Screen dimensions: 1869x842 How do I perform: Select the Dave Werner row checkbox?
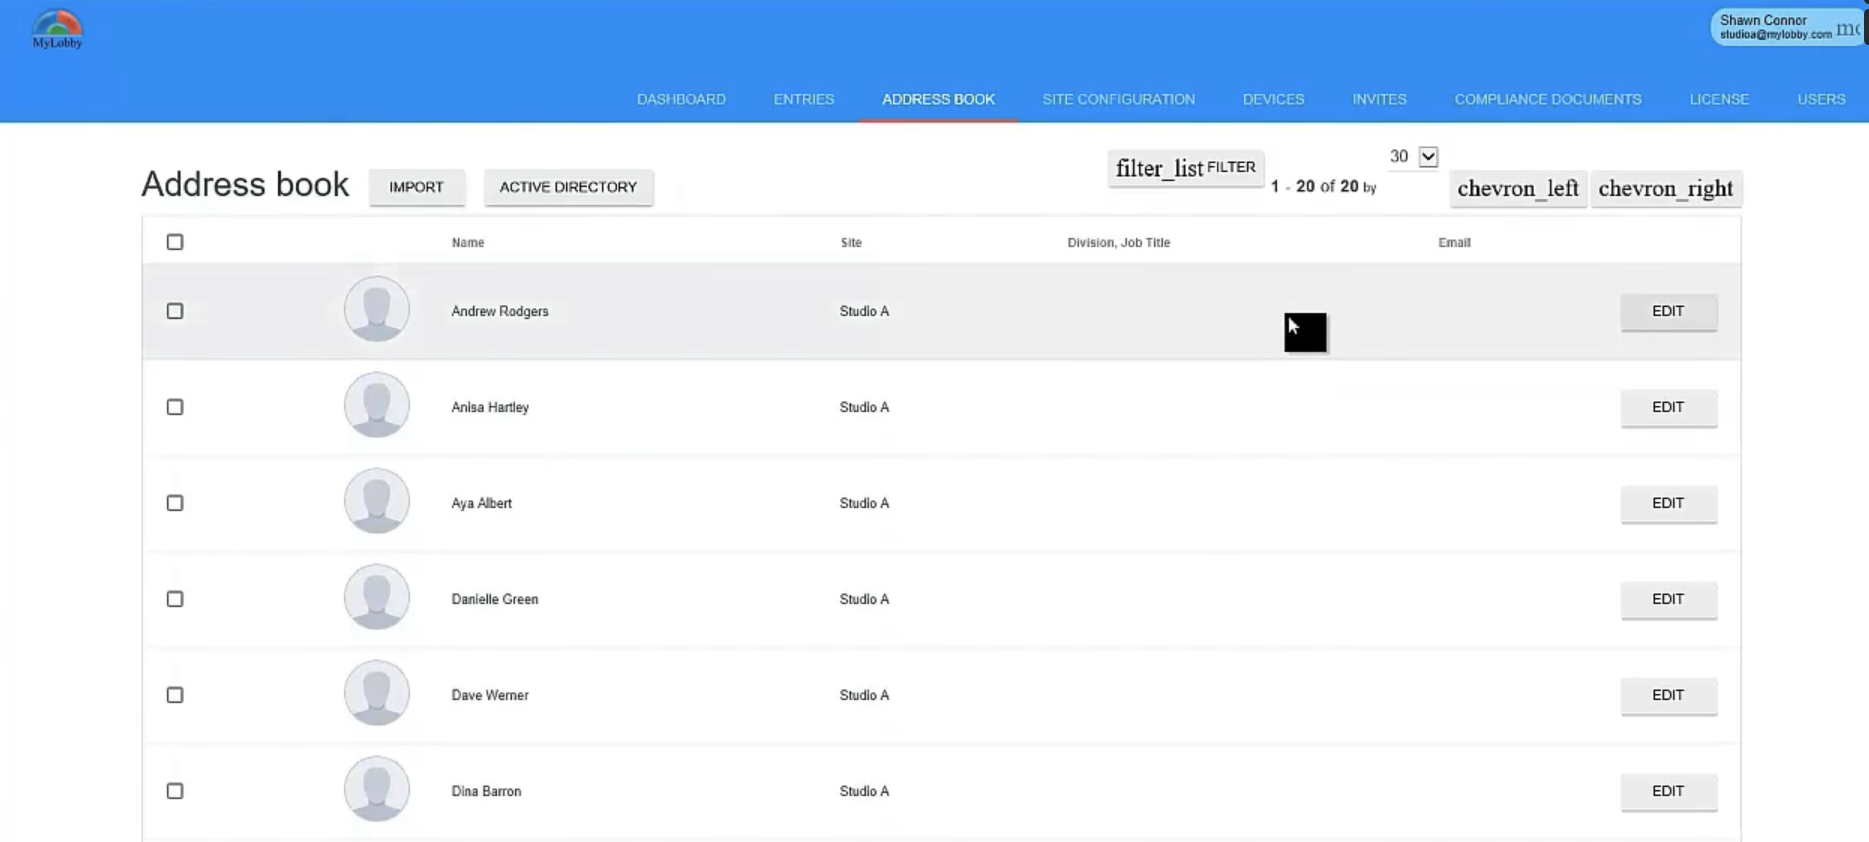[x=175, y=695]
